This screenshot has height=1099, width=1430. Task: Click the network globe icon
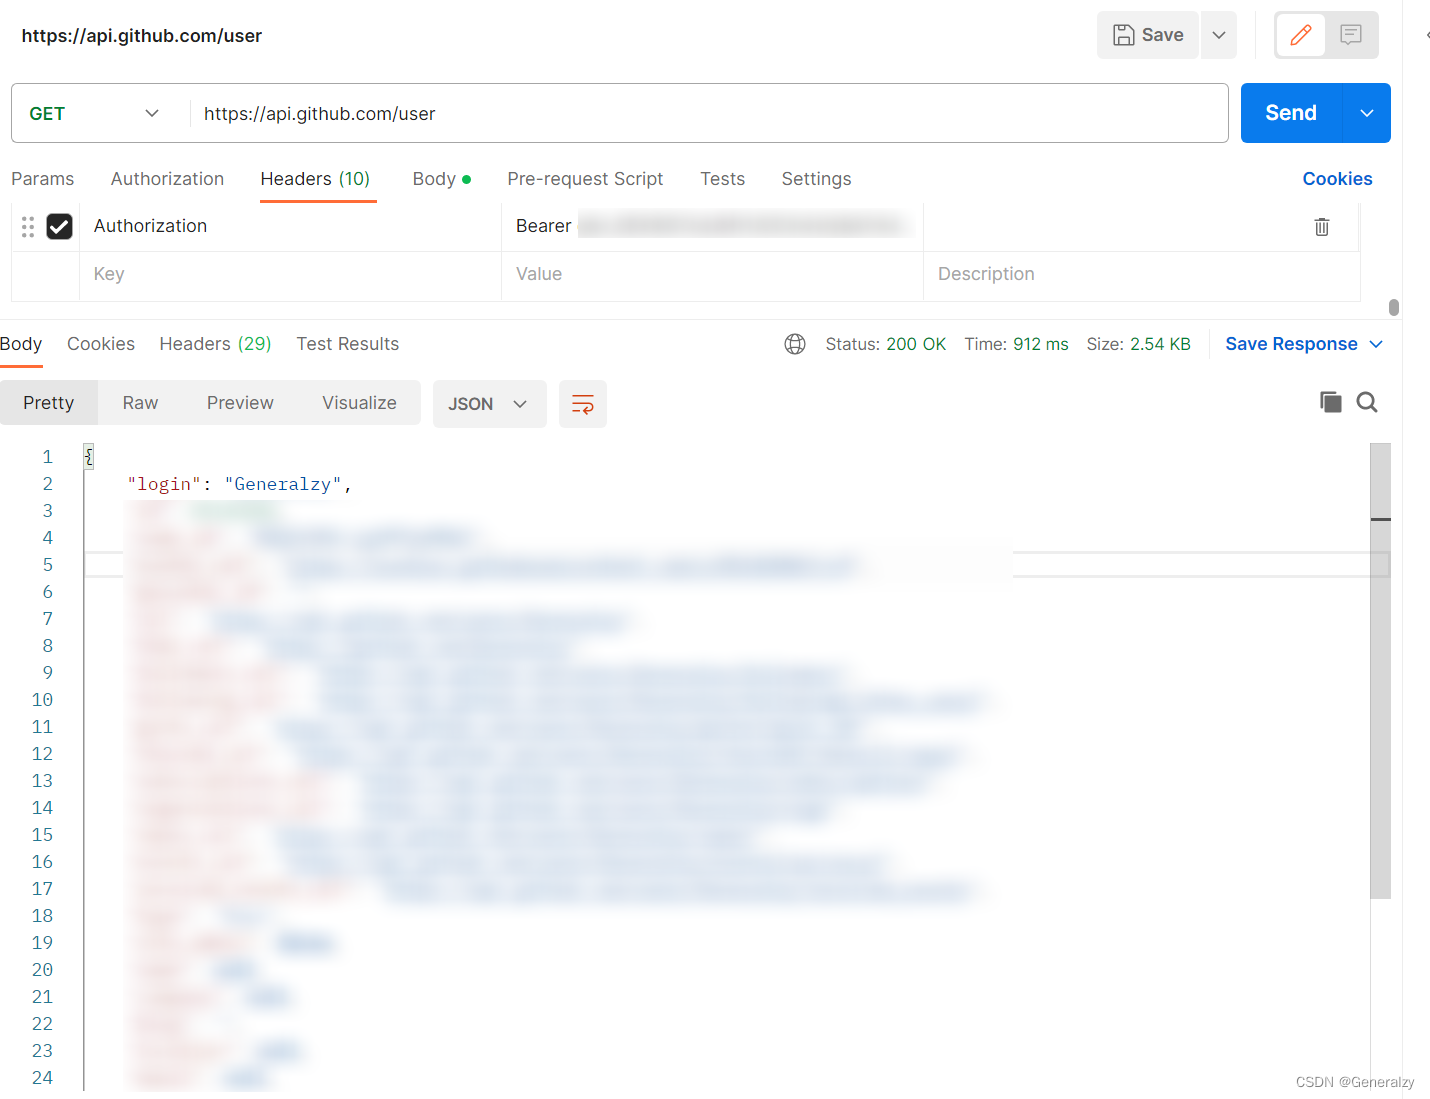coord(795,344)
